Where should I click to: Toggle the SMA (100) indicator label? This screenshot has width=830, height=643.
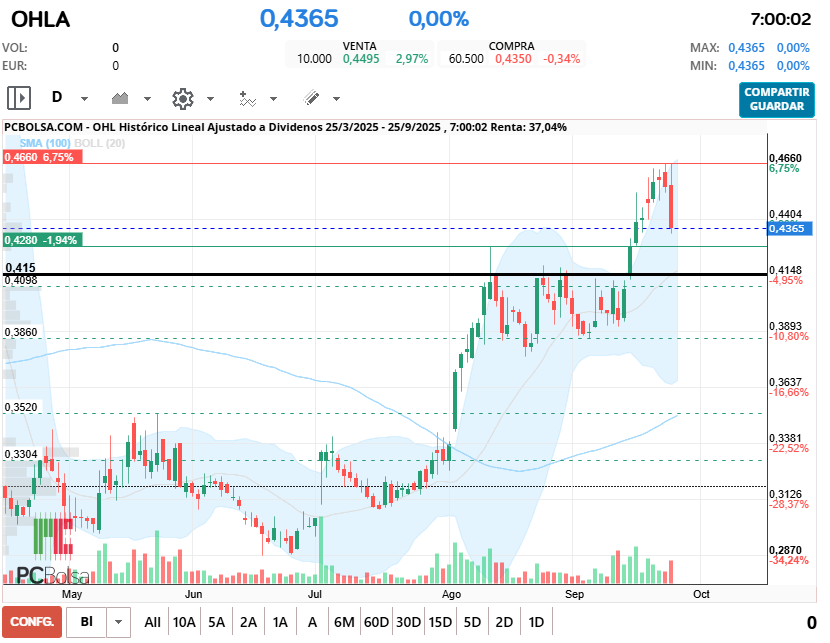click(45, 143)
